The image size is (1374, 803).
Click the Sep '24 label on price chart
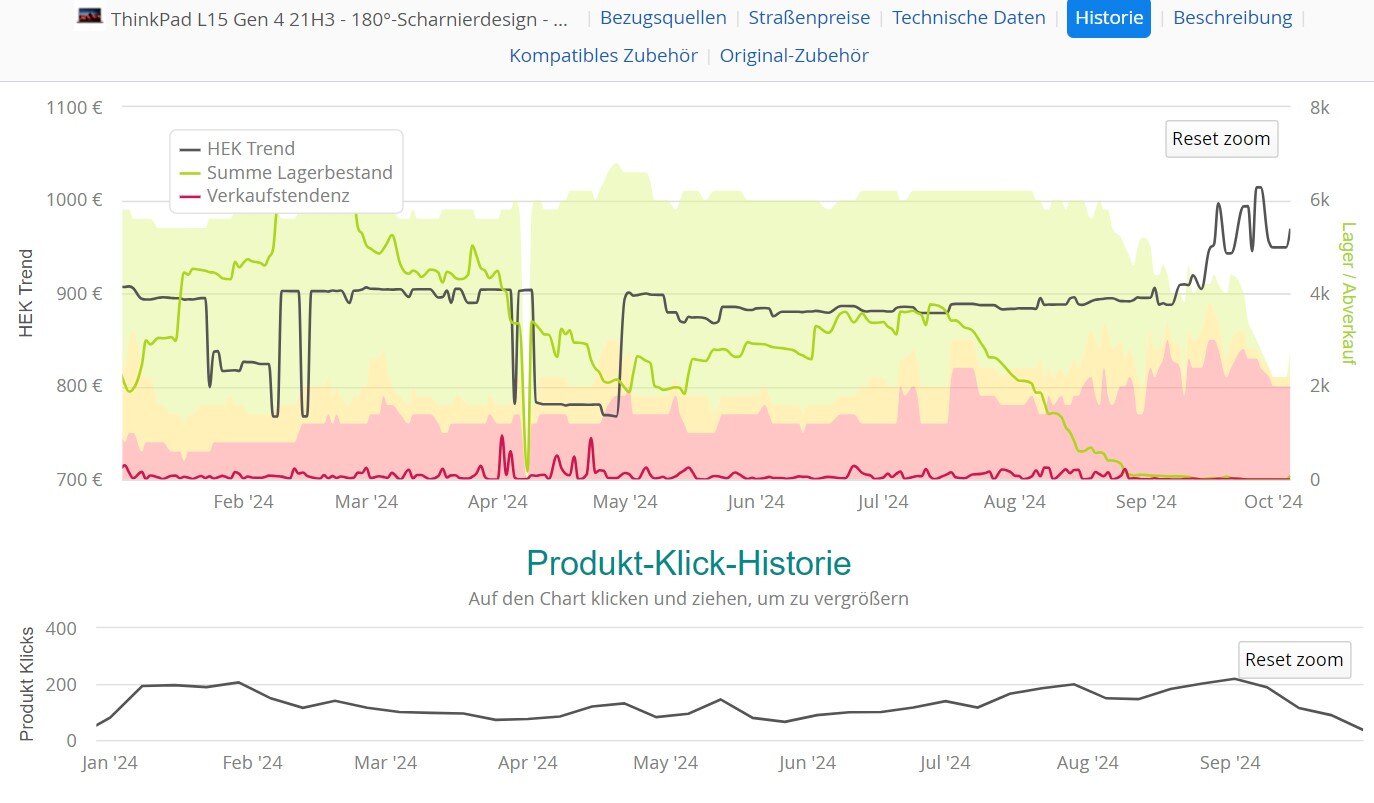[x=1145, y=502]
